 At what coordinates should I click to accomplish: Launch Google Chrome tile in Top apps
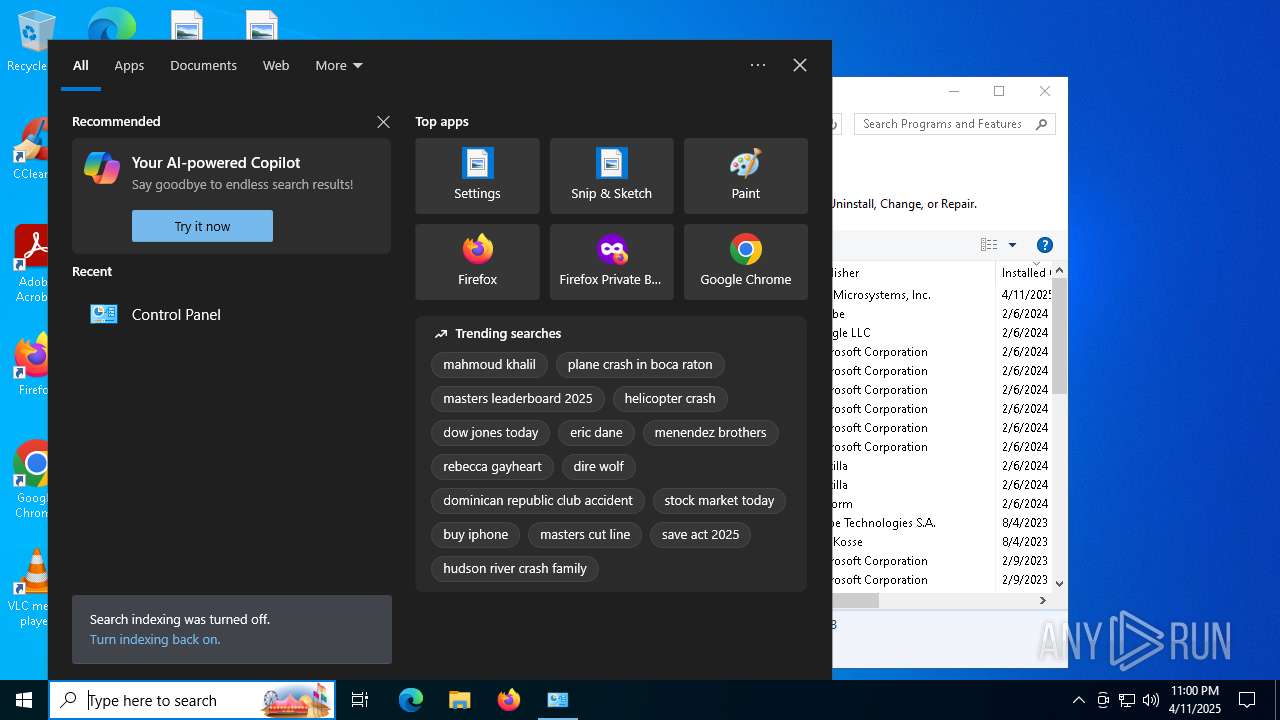click(745, 262)
